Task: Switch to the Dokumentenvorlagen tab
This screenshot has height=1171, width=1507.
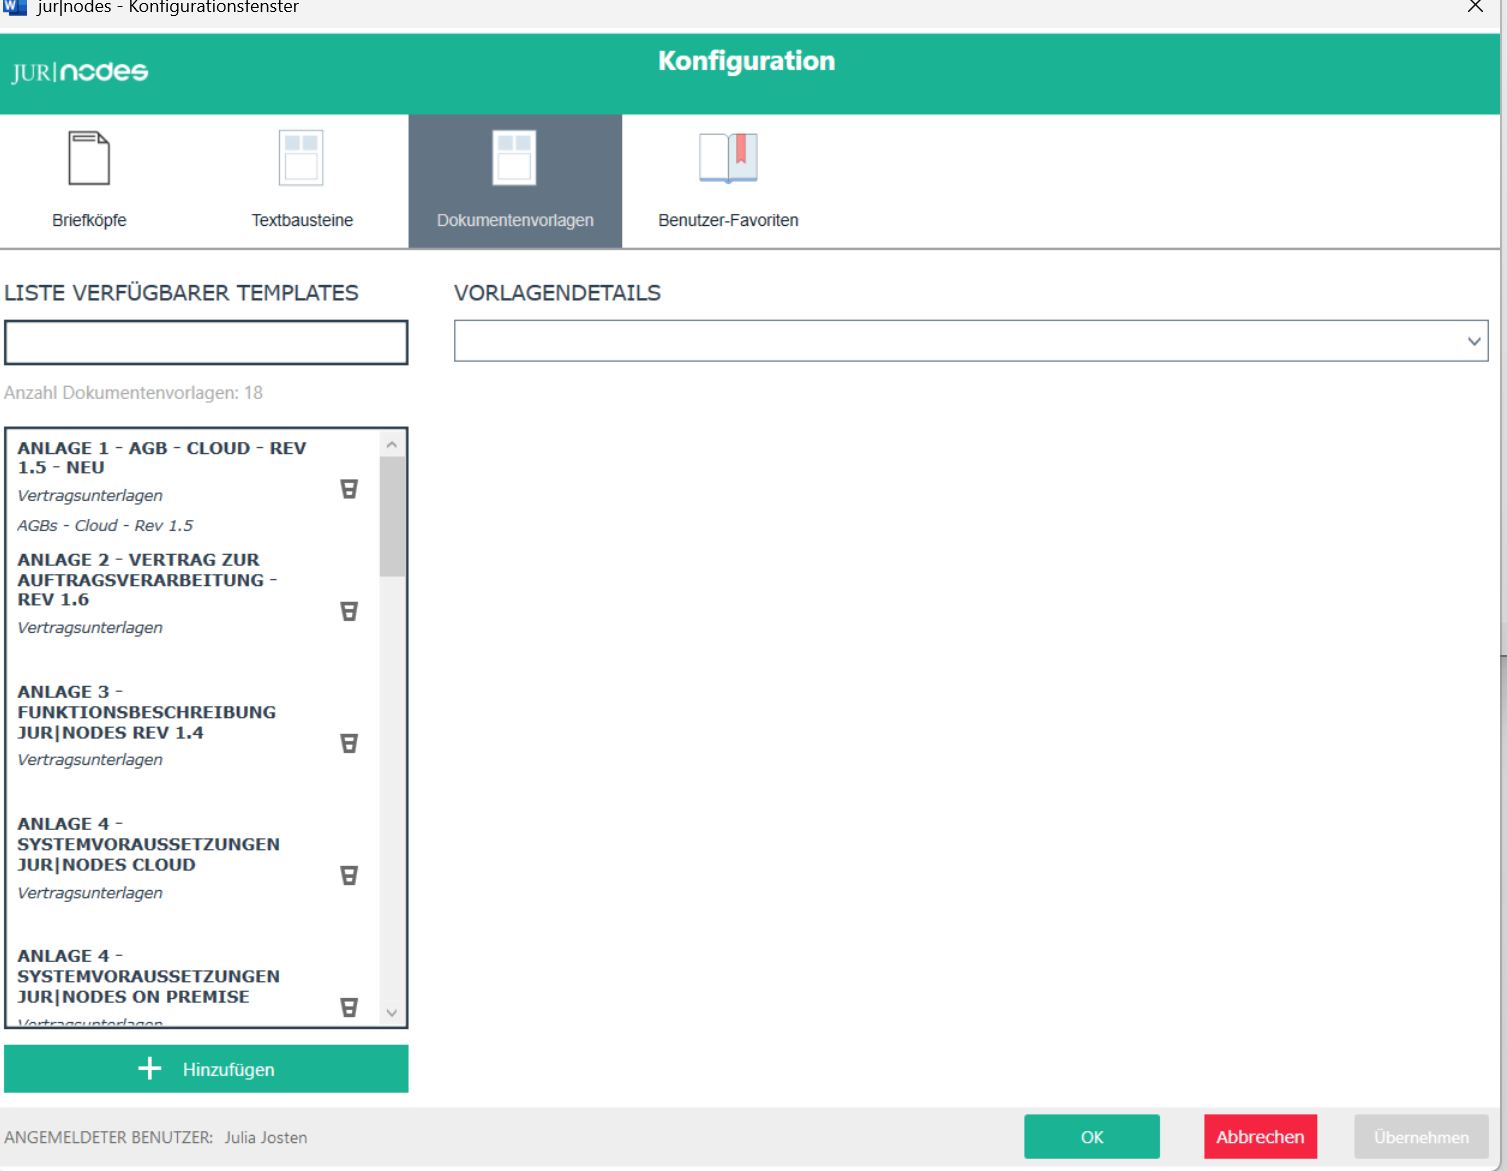Action: click(515, 181)
